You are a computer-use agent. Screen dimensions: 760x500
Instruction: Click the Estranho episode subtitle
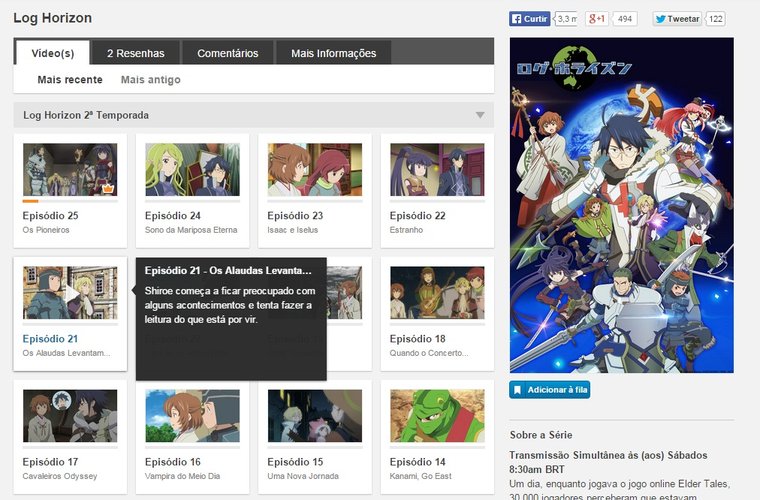(x=406, y=230)
